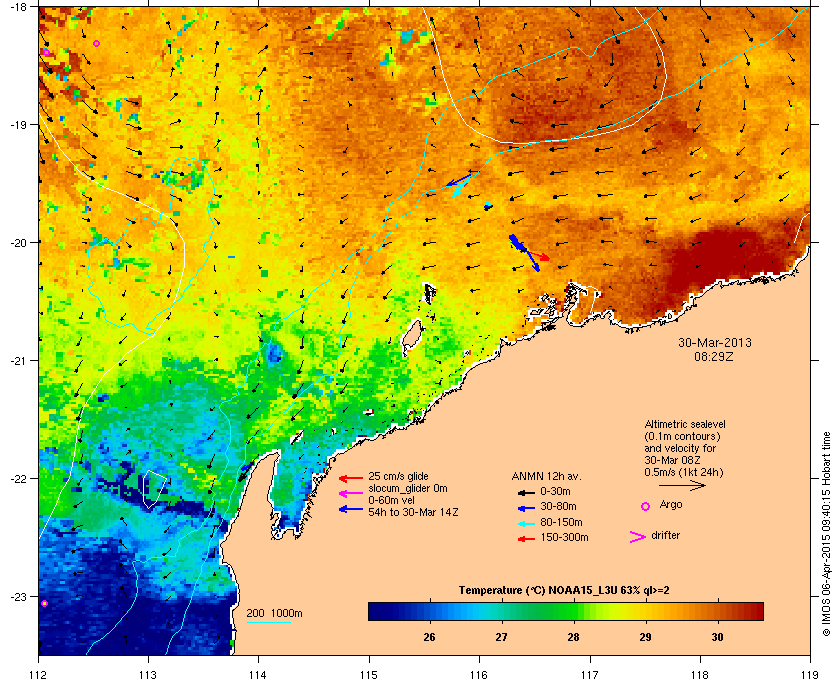This screenshot has height=680, width=840.
Task: Click the 'ANMN 12h av.' heading
Action: 546,476
